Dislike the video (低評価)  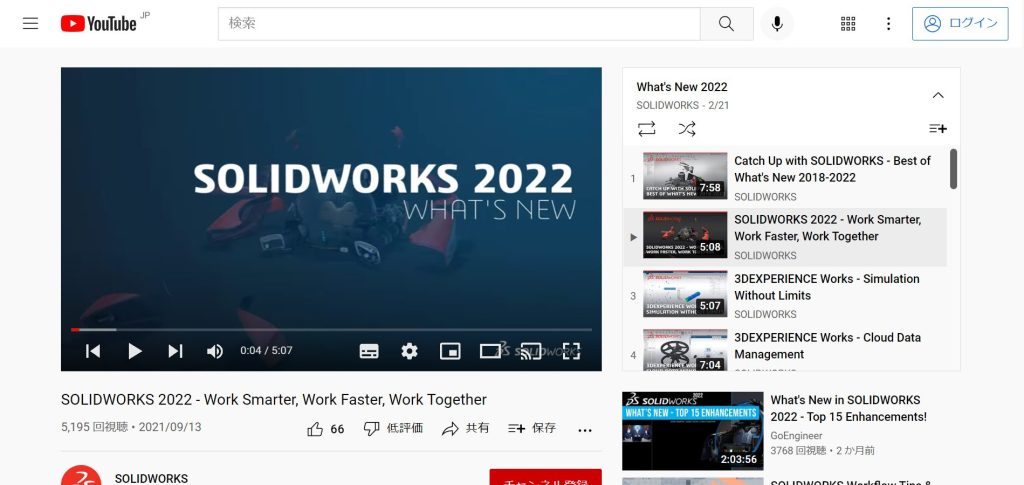[393, 428]
